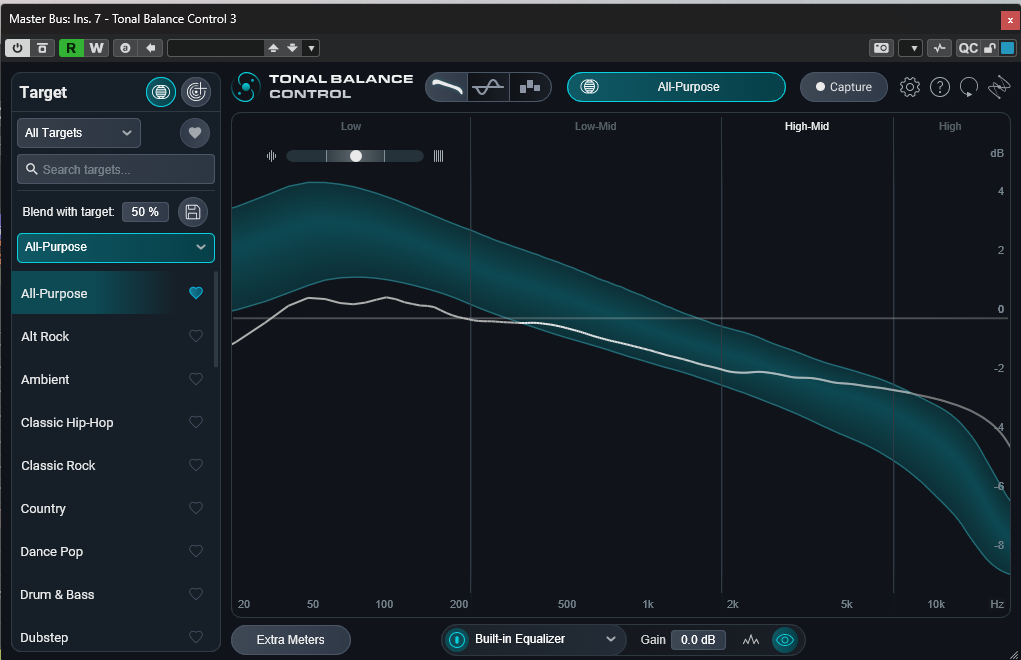
Task: Enable Read automation (R) button
Action: click(71, 48)
